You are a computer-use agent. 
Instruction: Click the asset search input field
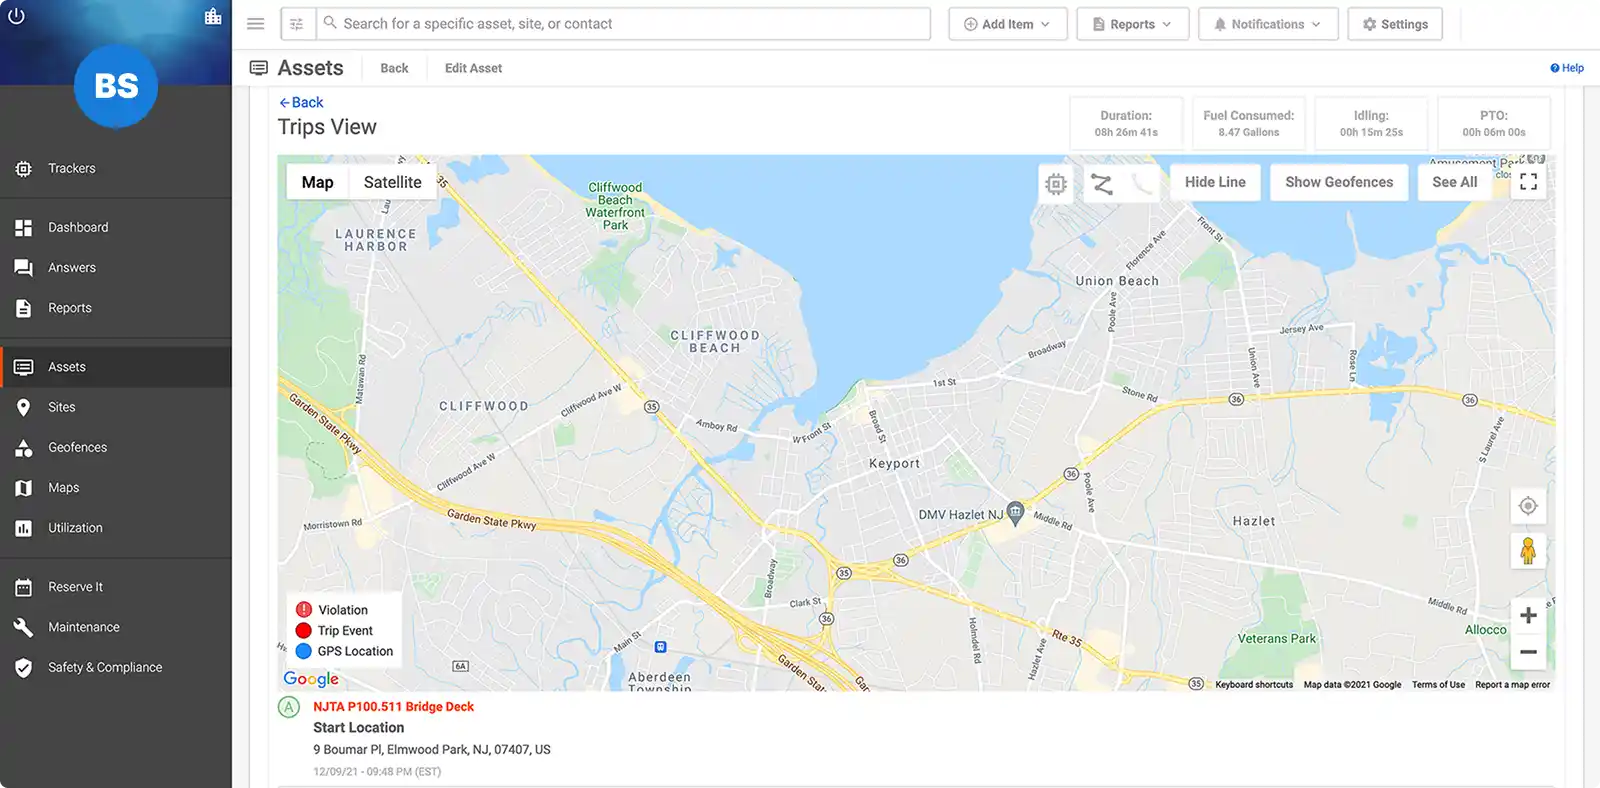pyautogui.click(x=630, y=24)
